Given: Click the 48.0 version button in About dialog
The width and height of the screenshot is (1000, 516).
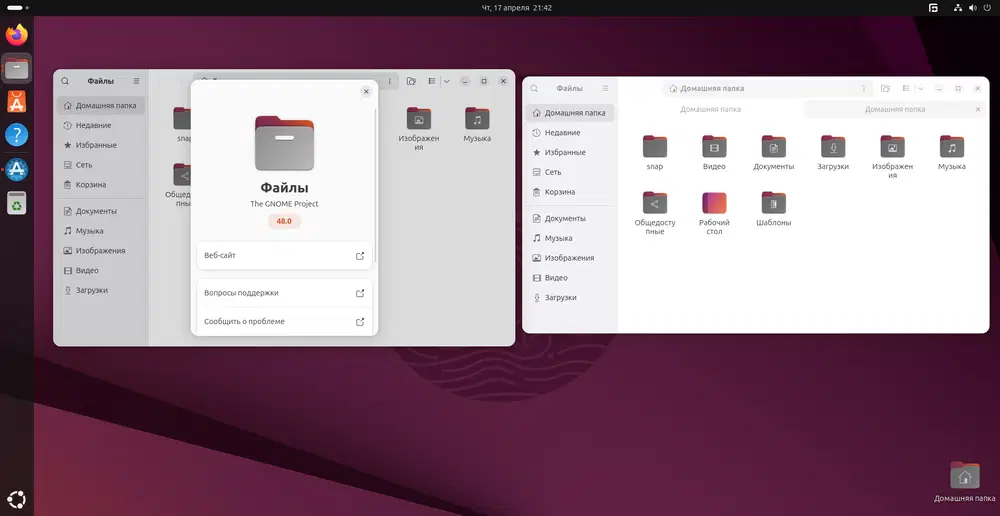Looking at the screenshot, I should 284,221.
